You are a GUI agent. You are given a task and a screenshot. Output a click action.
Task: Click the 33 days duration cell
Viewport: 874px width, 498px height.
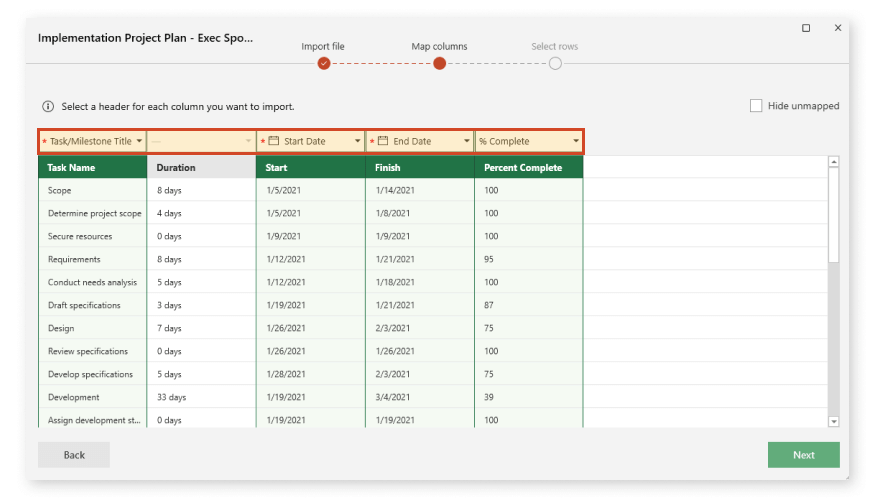click(201, 397)
